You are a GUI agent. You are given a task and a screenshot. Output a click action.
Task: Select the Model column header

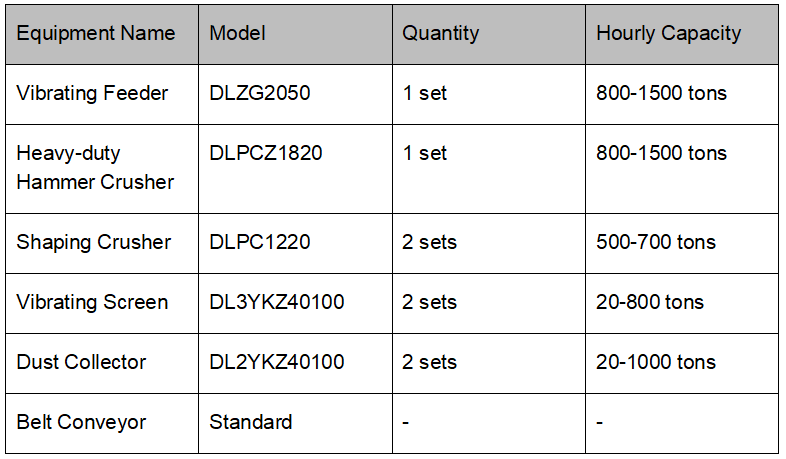(238, 33)
